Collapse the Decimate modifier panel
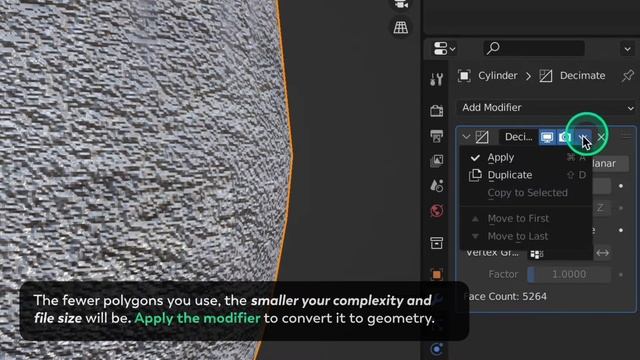640x360 pixels. [x=466, y=137]
